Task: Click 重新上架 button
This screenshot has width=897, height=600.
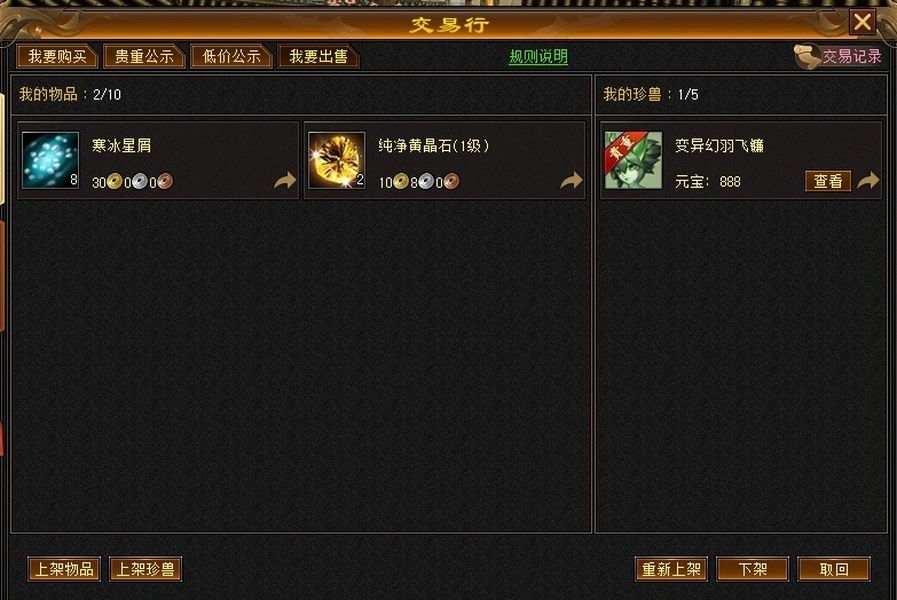Action: pos(671,569)
